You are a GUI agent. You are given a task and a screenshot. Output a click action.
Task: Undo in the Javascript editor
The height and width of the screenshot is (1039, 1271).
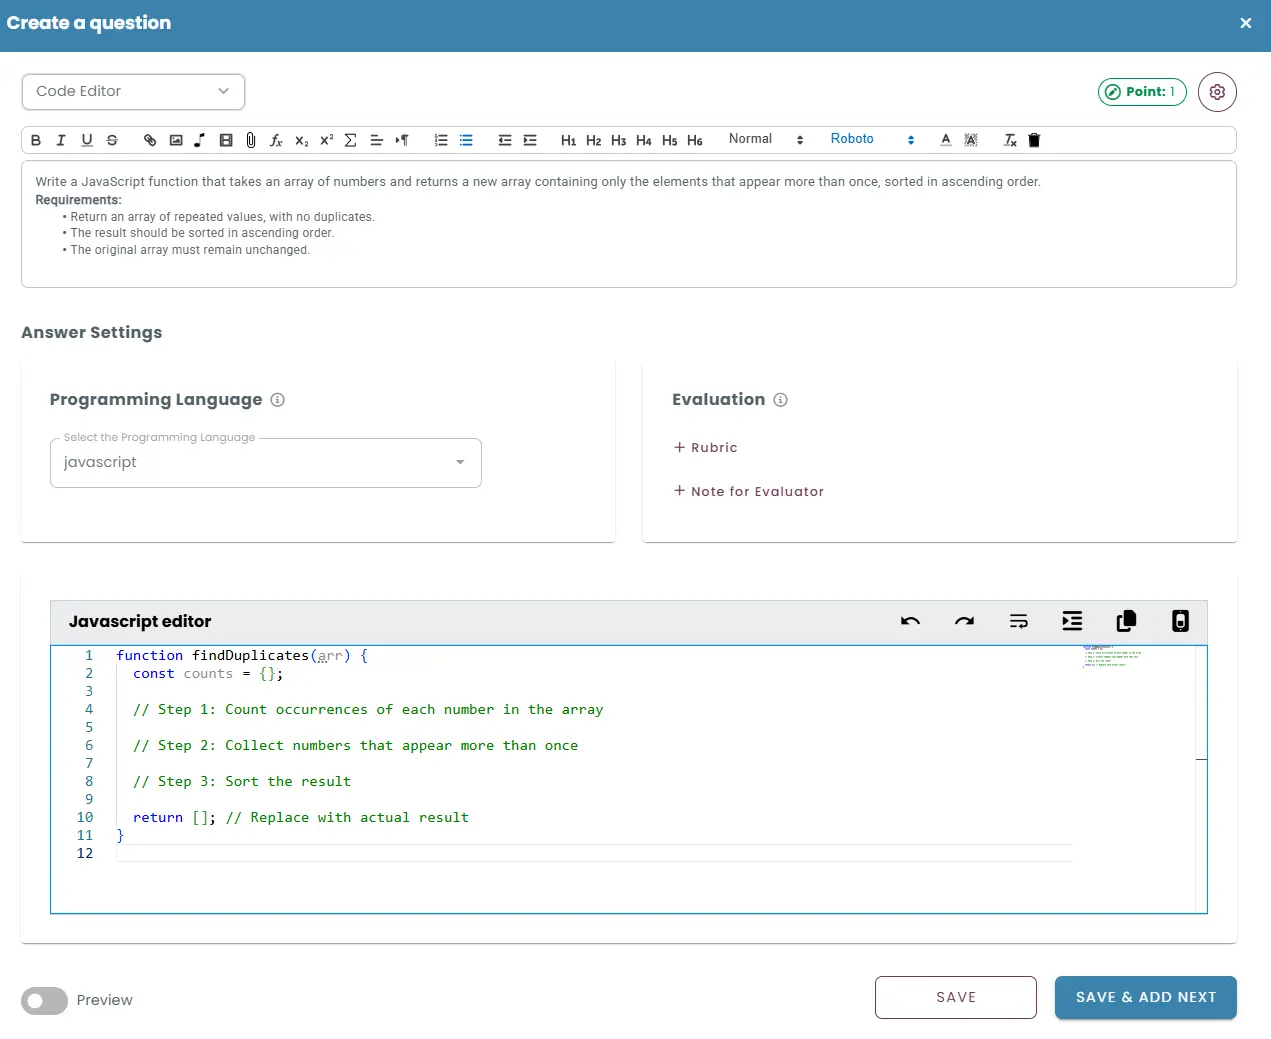point(910,621)
